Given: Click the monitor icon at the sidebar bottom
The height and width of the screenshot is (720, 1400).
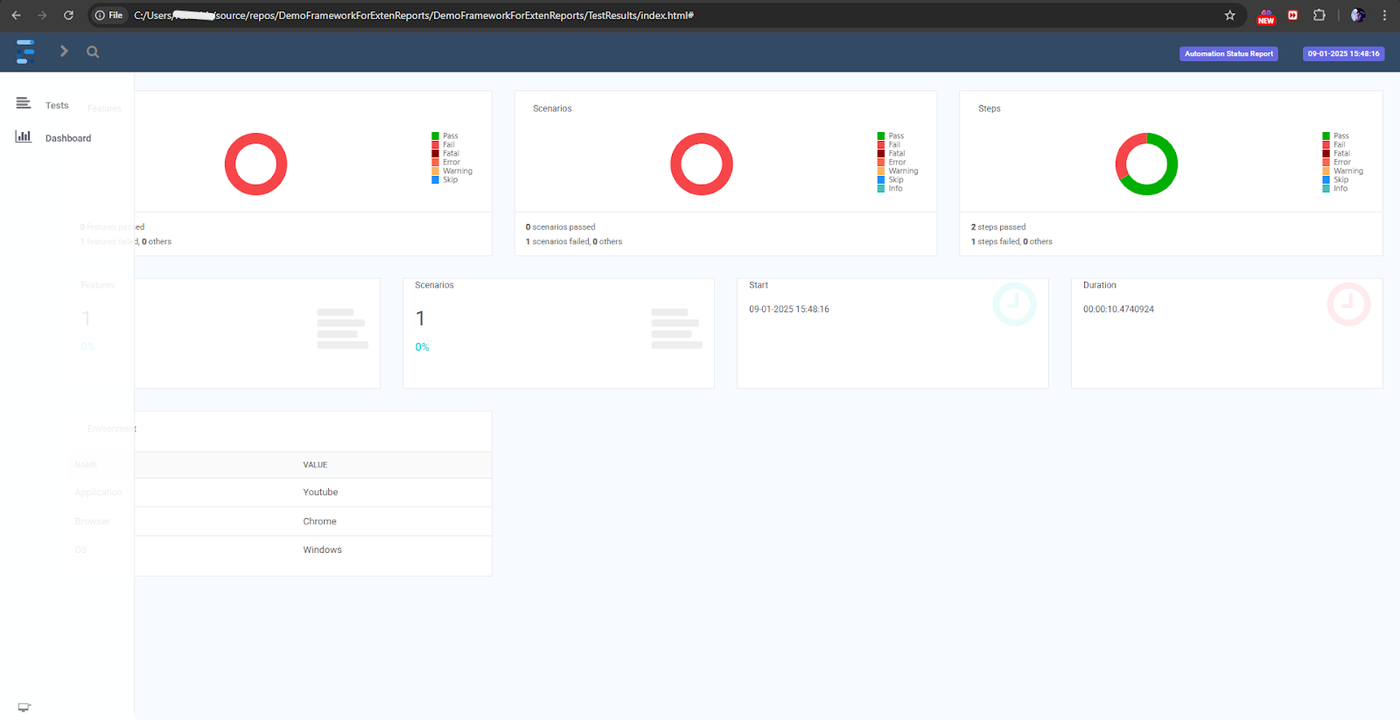Looking at the screenshot, I should pos(24,707).
